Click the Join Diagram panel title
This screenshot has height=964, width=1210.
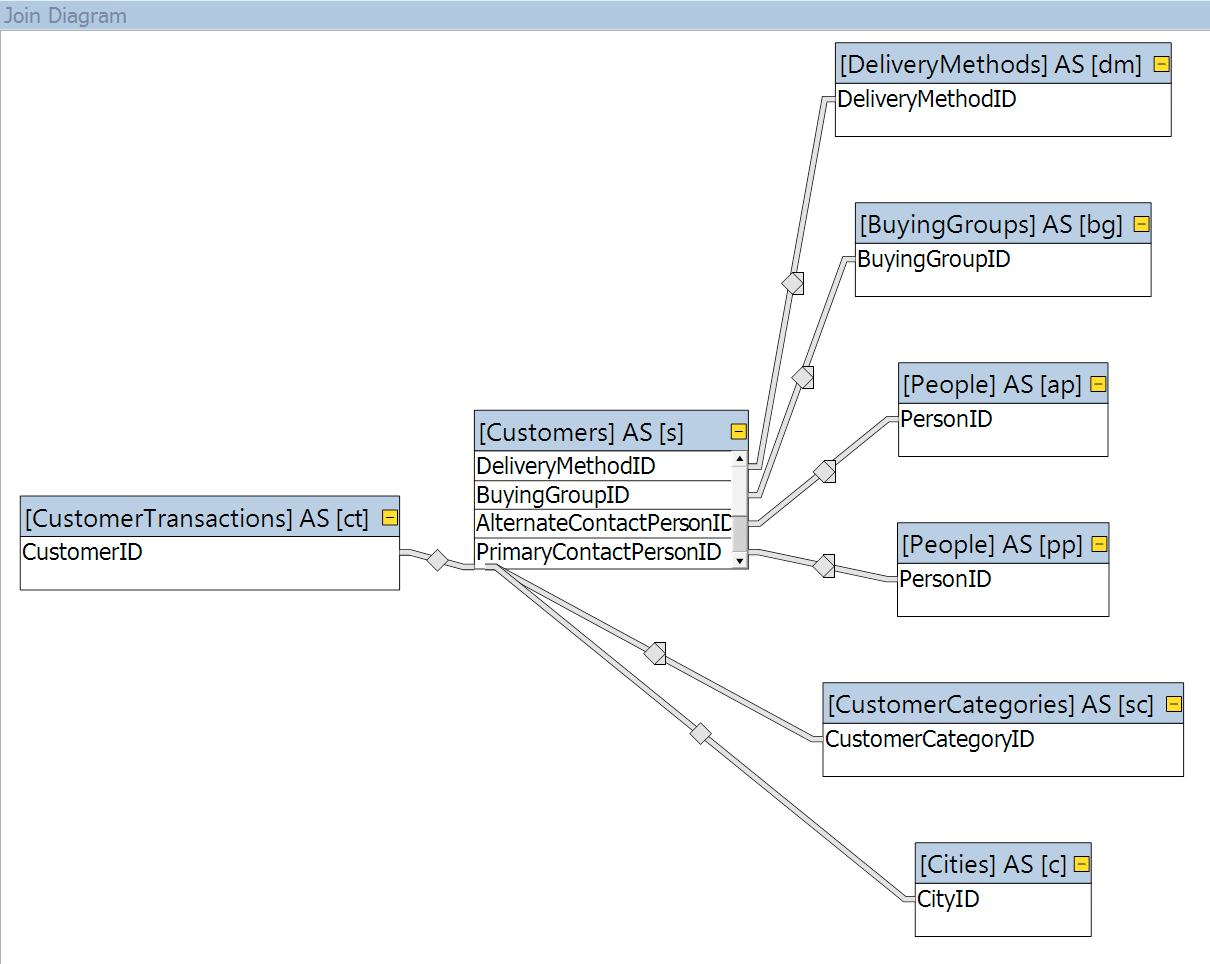[x=65, y=15]
